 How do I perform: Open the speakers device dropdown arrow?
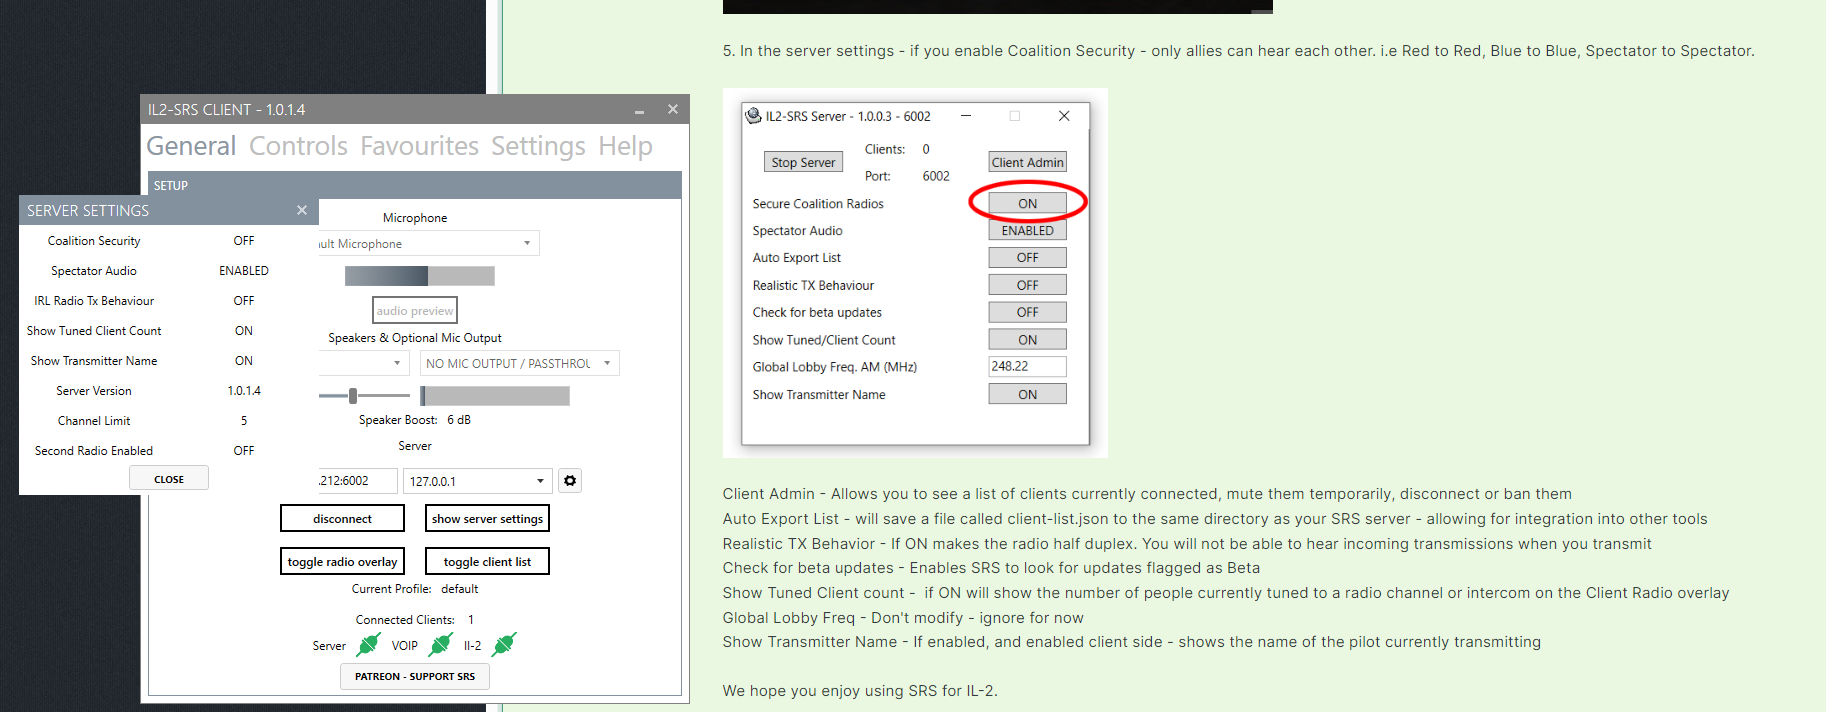[397, 363]
